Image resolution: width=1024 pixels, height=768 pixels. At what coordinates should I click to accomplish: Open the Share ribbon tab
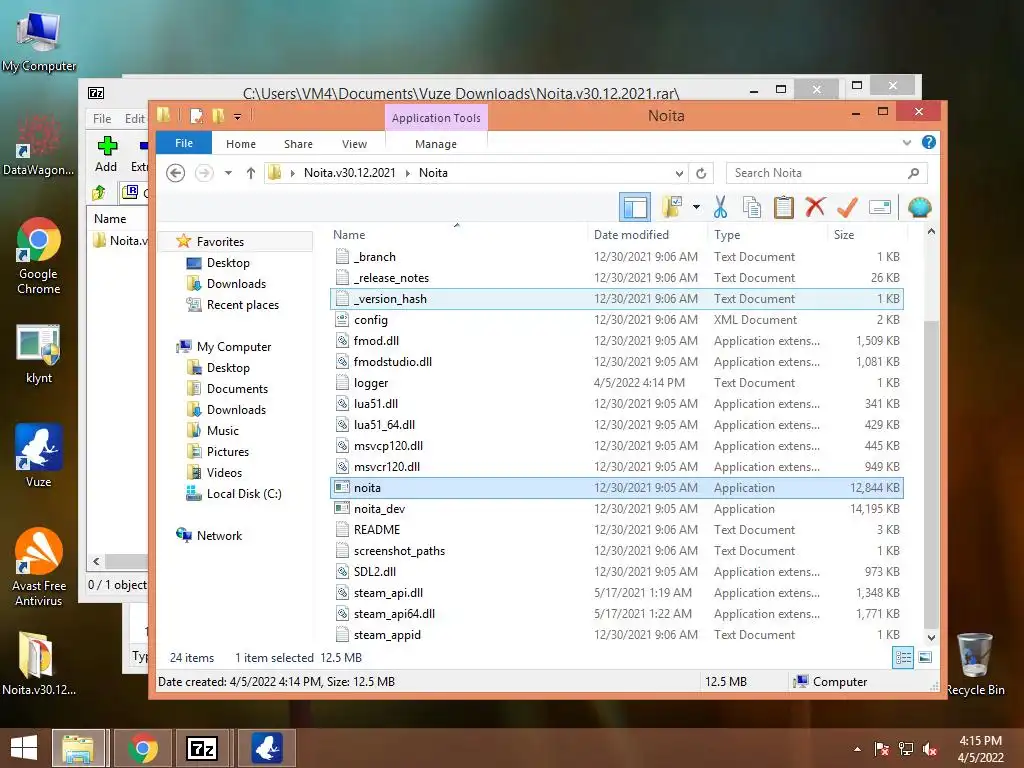pos(298,144)
